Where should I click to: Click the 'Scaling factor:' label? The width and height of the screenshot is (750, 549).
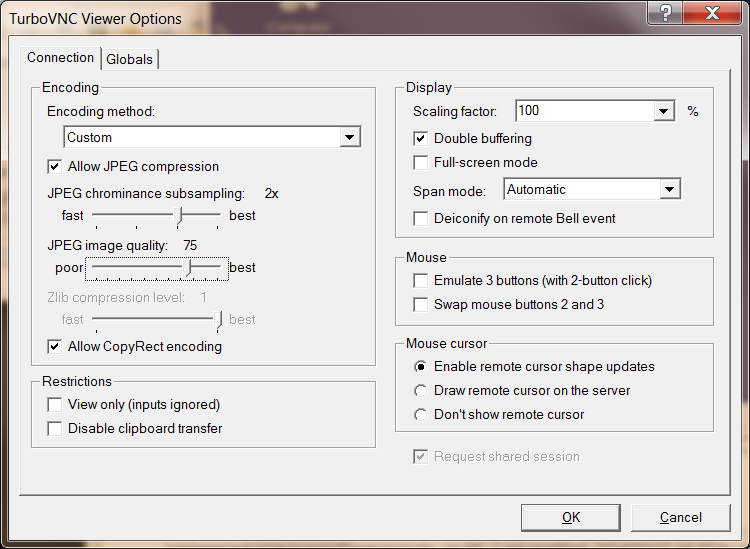[455, 111]
